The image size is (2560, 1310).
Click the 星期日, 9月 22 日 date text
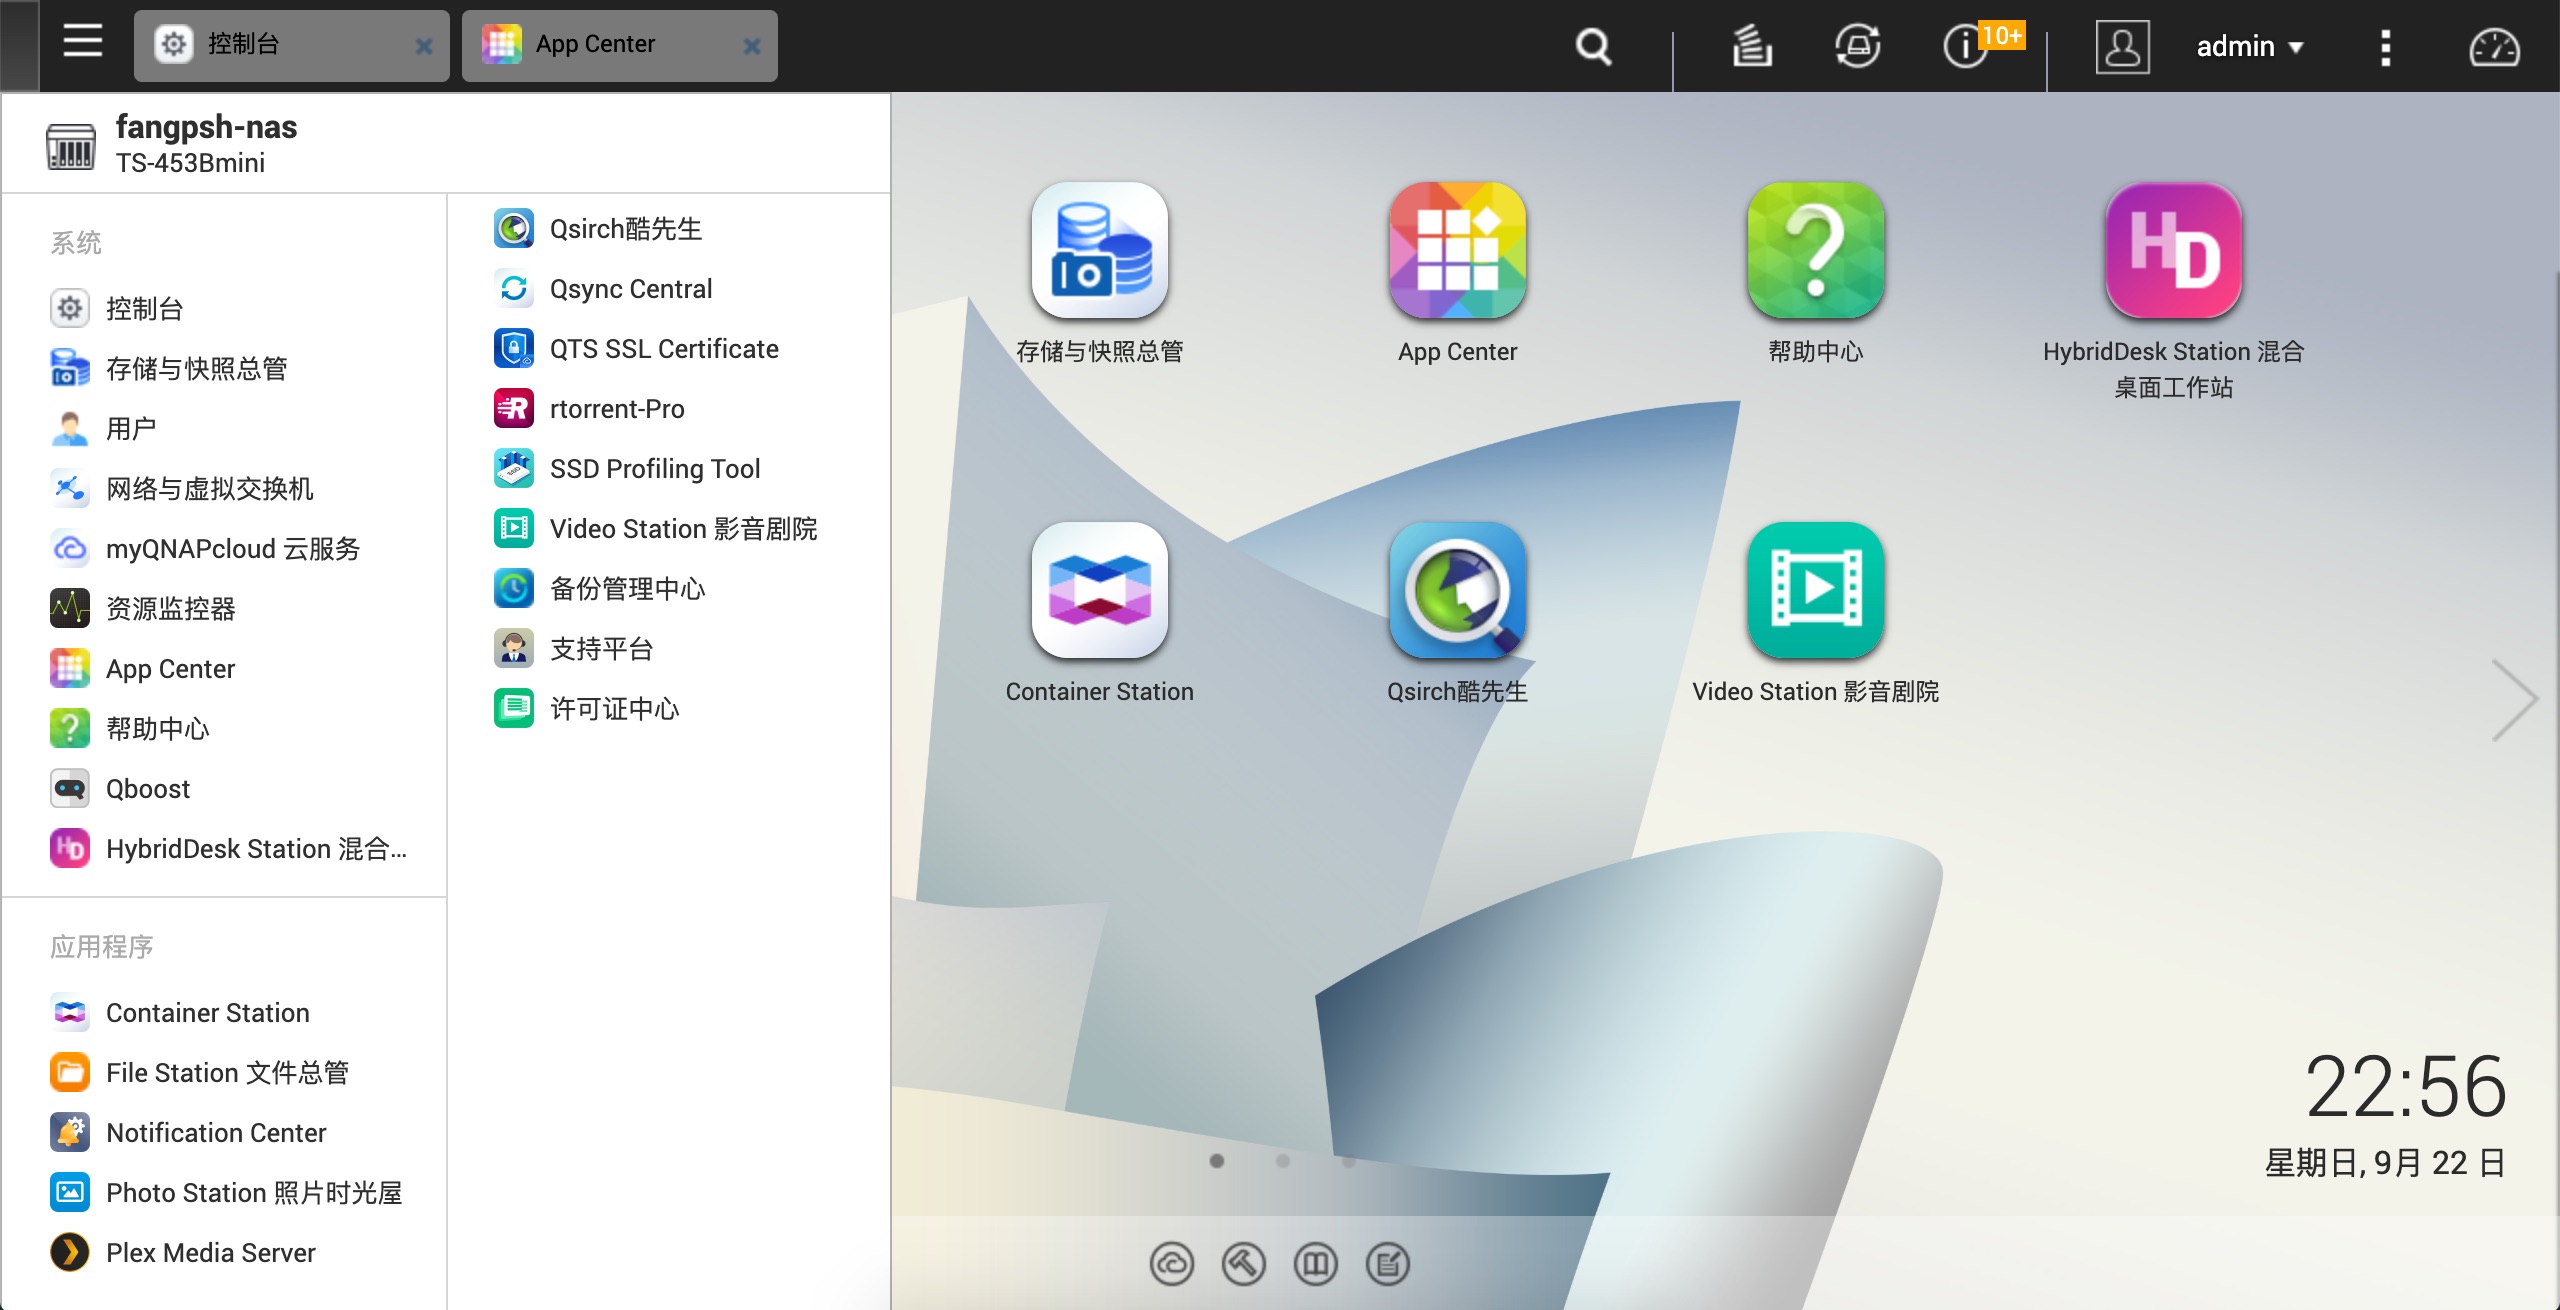pos(2385,1163)
